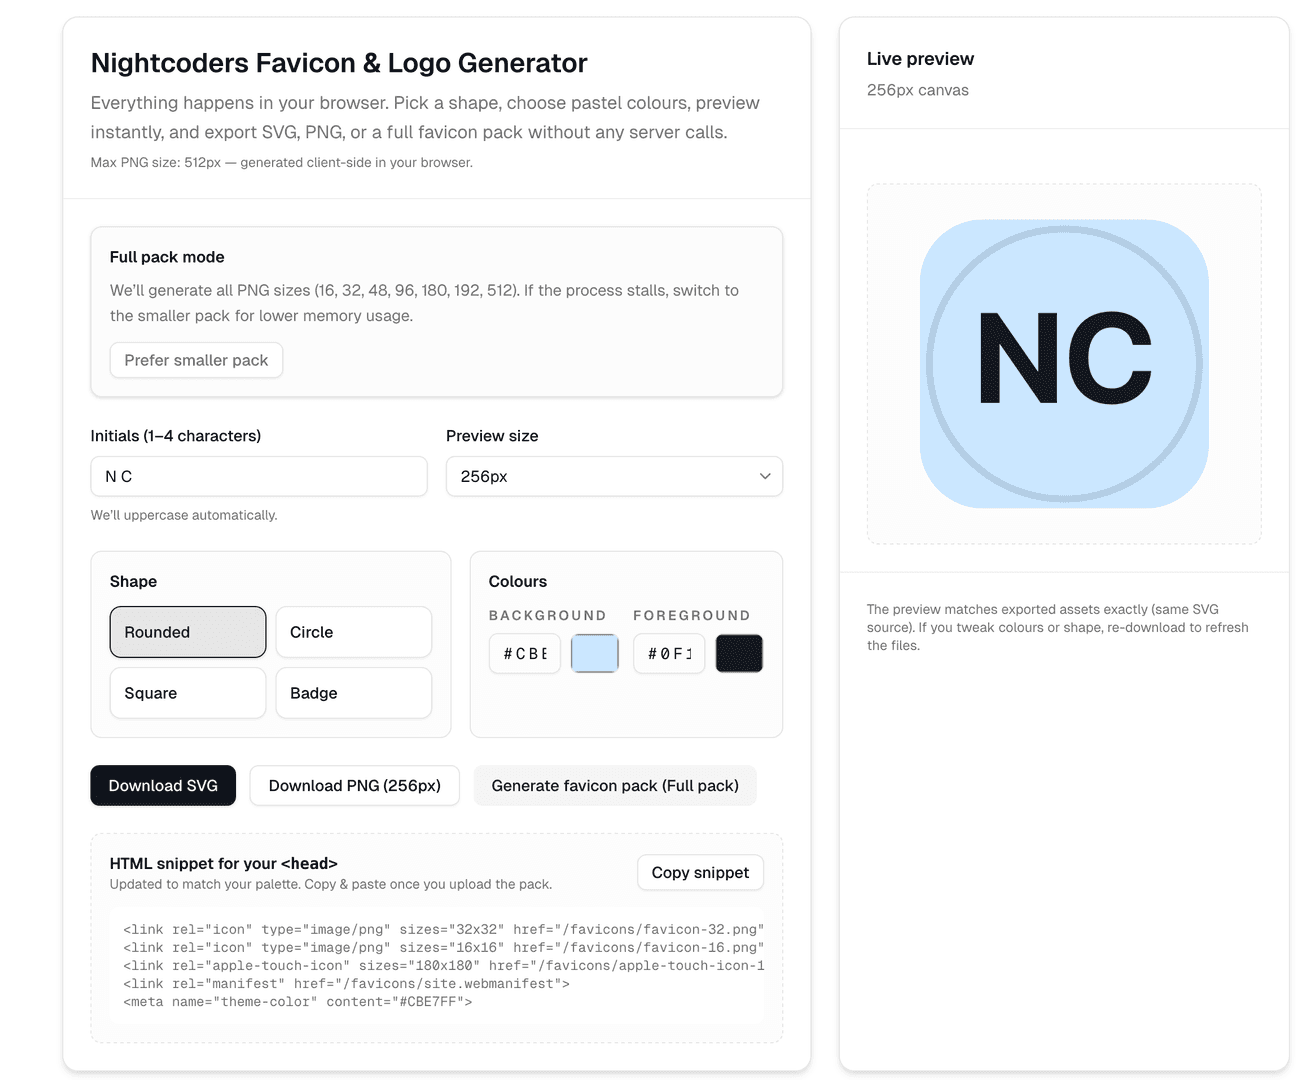Click the dark foreground colour swatch
1315x1080 pixels.
point(738,653)
